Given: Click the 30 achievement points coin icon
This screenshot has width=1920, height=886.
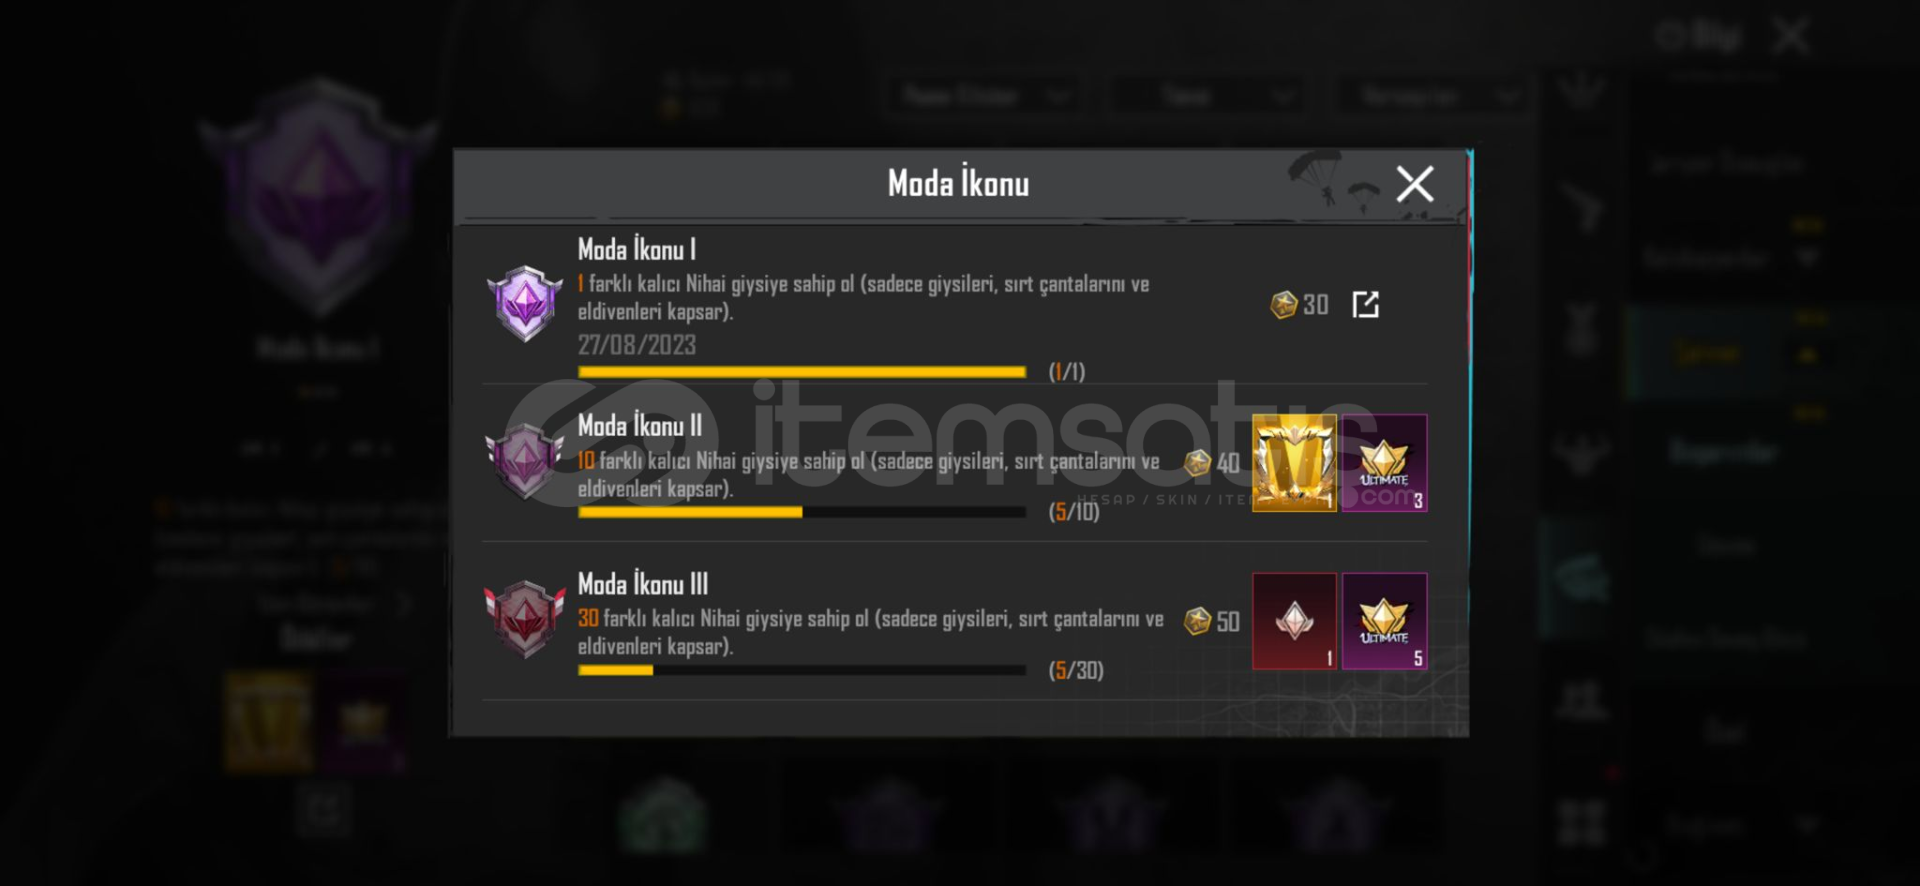Looking at the screenshot, I should pyautogui.click(x=1283, y=304).
